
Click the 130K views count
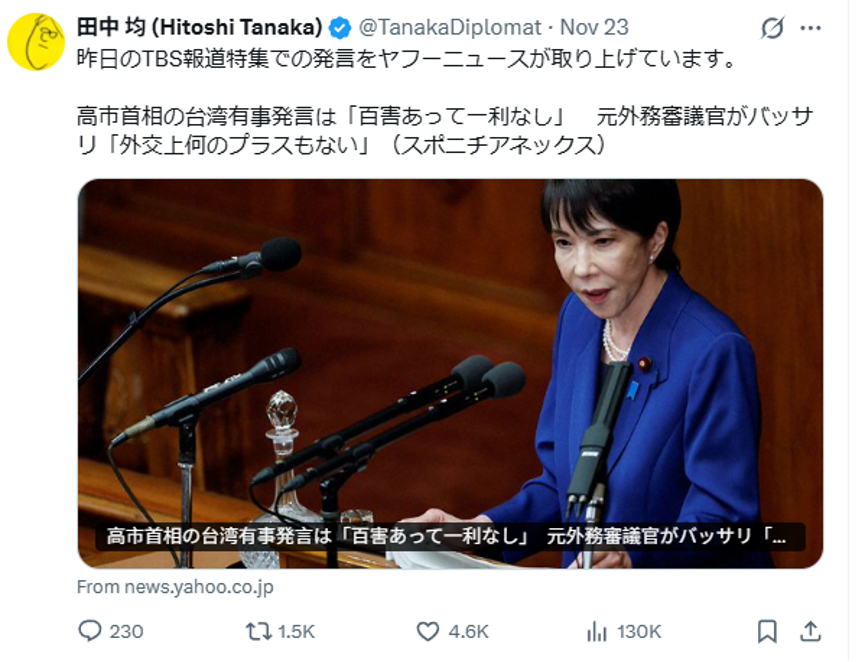point(638,631)
